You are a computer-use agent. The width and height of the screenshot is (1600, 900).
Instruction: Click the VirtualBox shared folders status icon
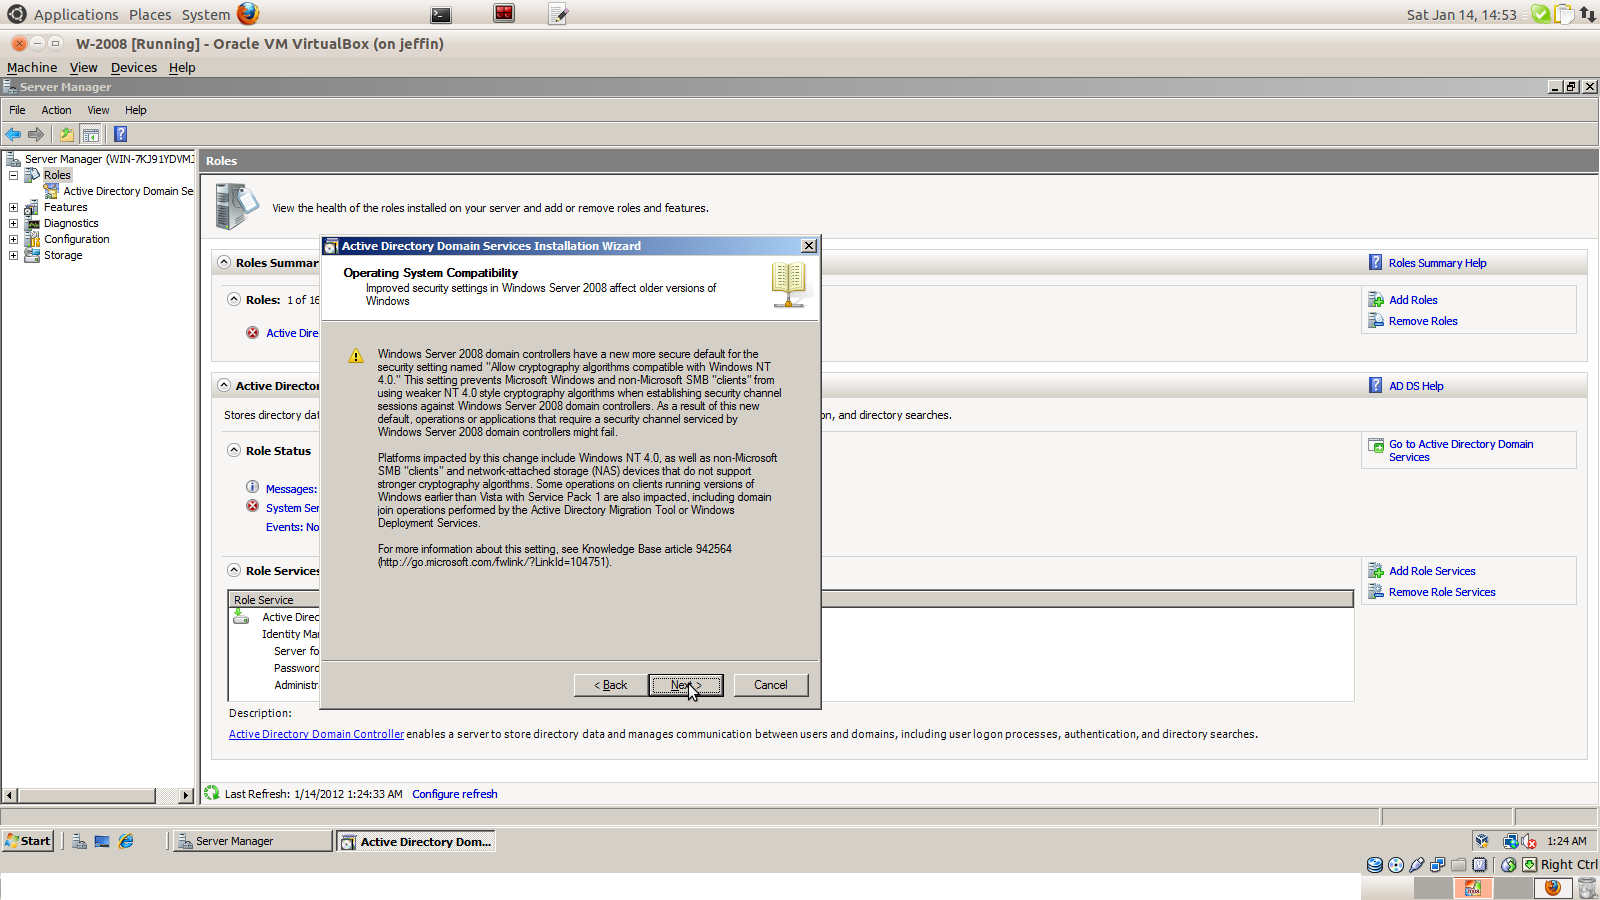[1459, 865]
